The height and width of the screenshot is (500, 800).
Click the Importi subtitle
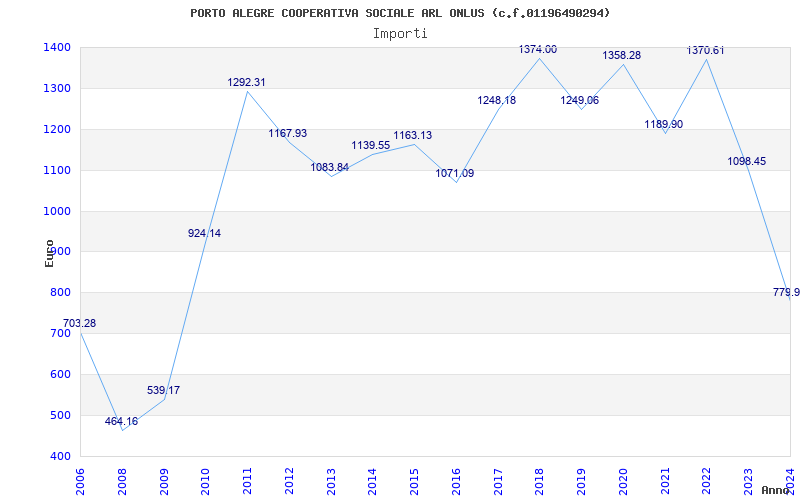coord(400,34)
